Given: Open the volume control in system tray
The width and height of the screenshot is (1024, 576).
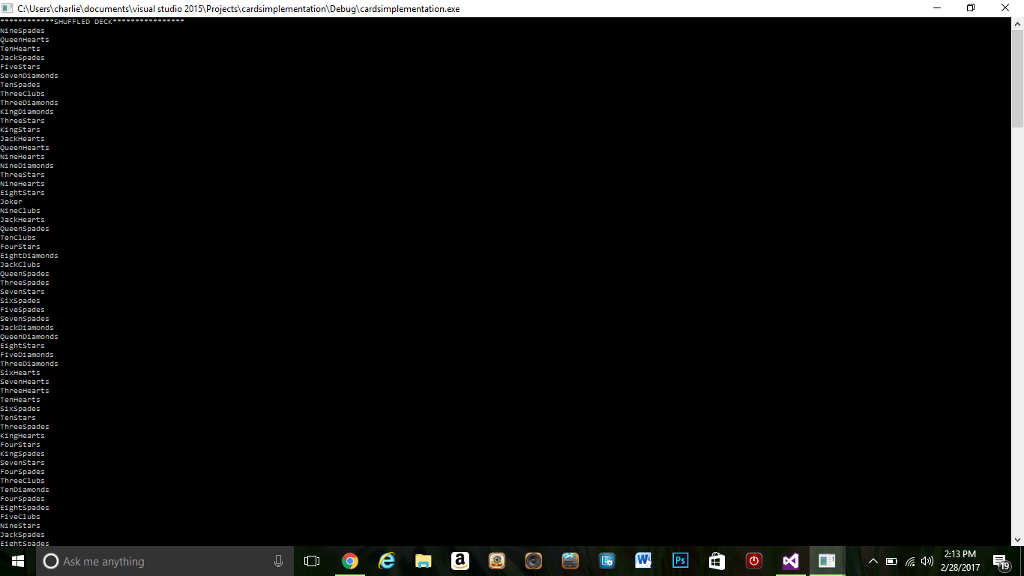Looking at the screenshot, I should (x=927, y=561).
